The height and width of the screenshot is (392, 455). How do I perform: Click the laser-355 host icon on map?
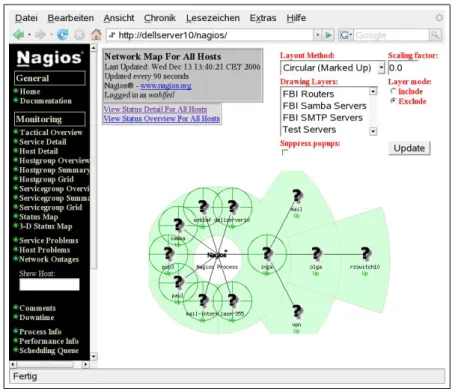[x=232, y=301]
